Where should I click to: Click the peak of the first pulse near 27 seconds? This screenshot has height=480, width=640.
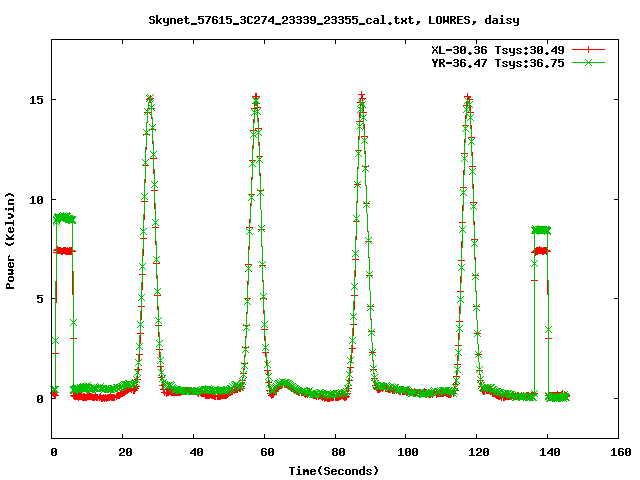coord(150,98)
